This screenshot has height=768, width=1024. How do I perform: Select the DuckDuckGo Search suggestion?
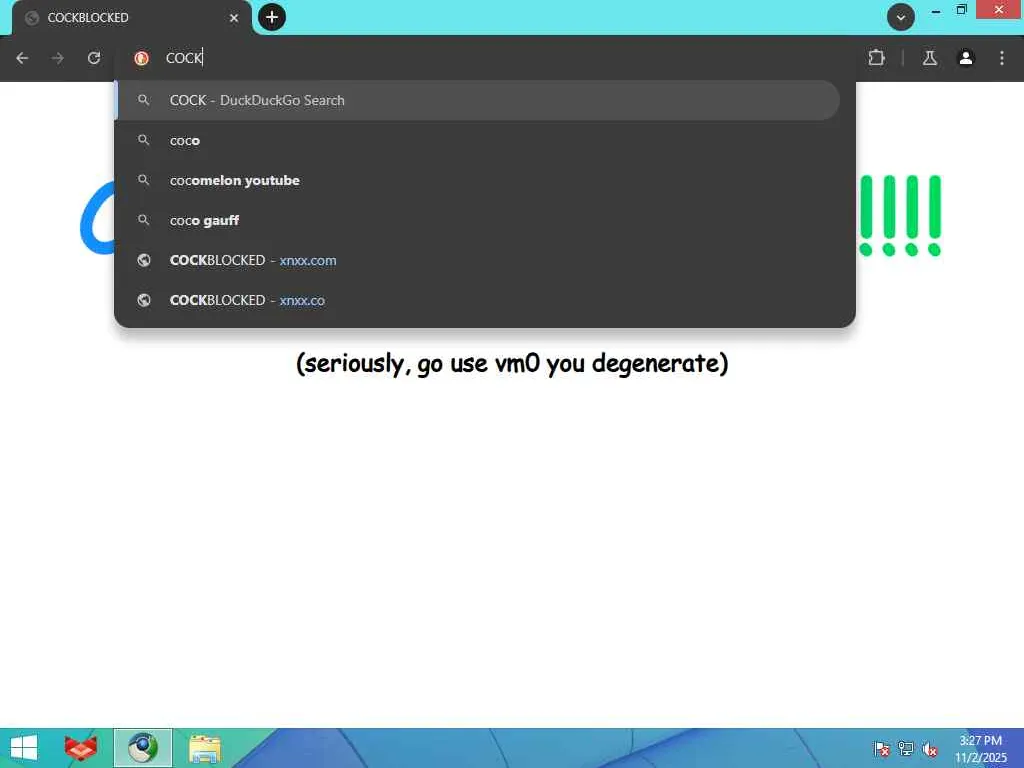[x=478, y=100]
